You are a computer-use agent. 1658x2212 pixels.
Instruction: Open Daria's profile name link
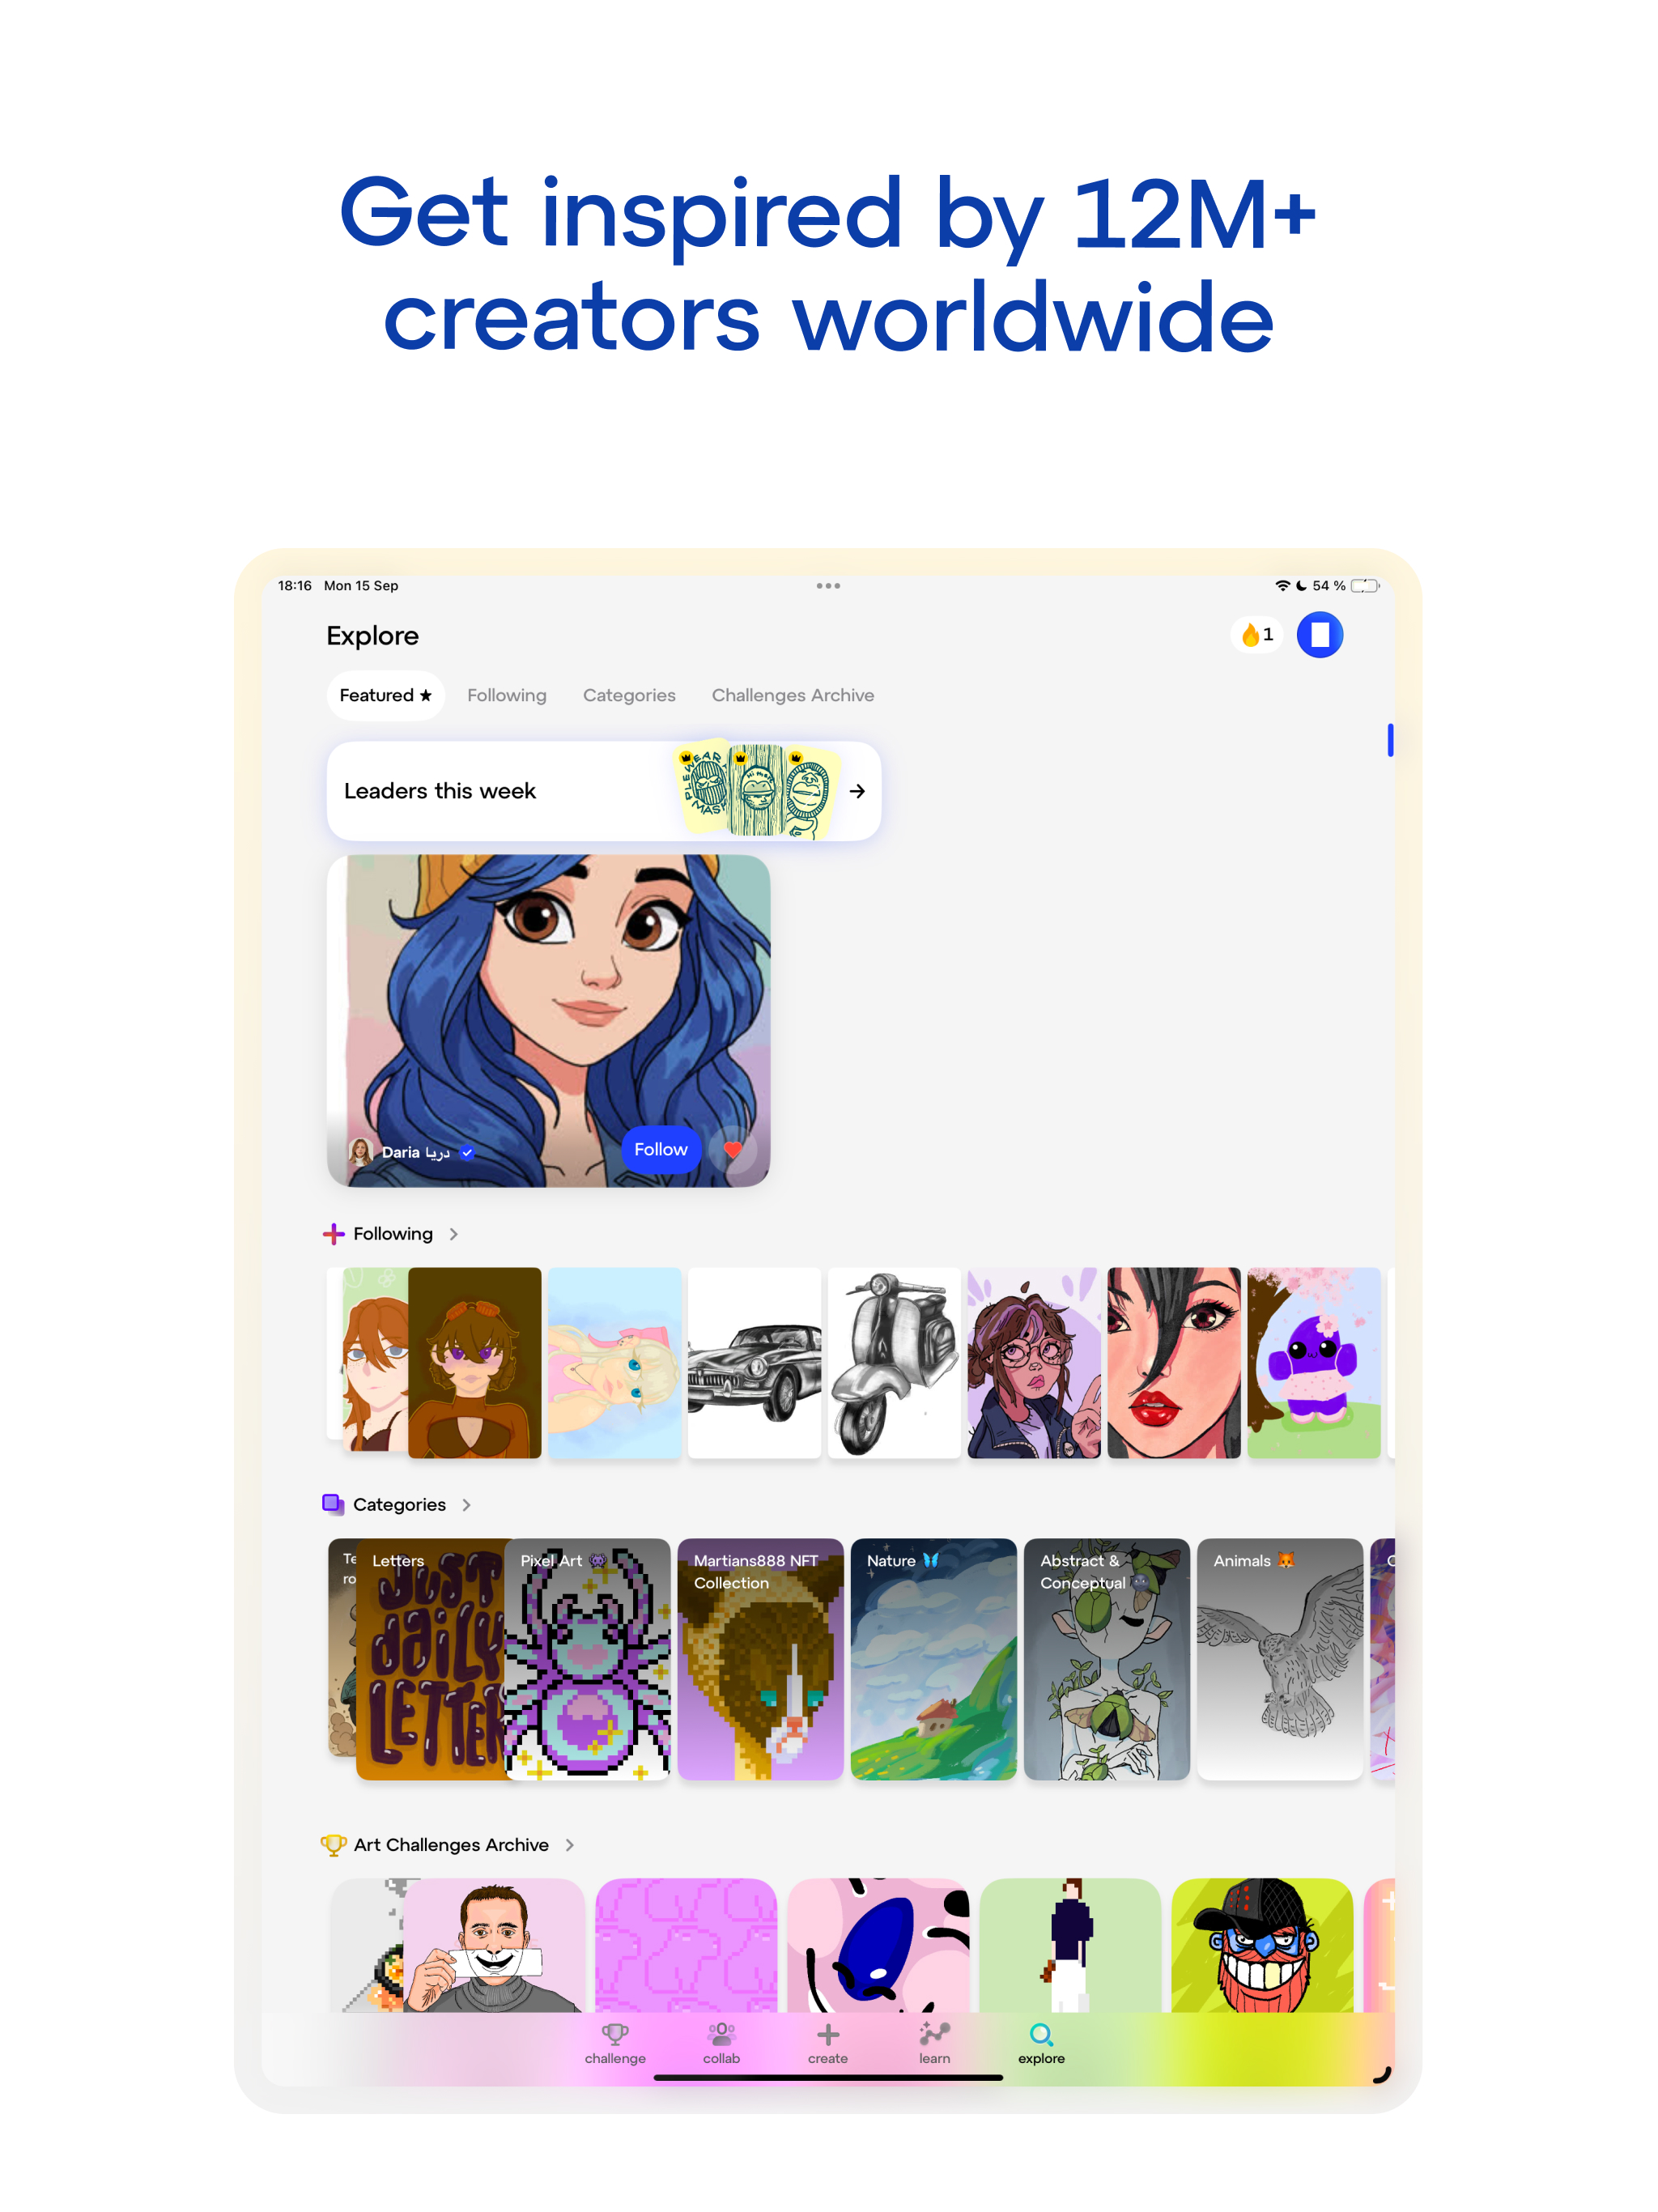click(415, 1152)
